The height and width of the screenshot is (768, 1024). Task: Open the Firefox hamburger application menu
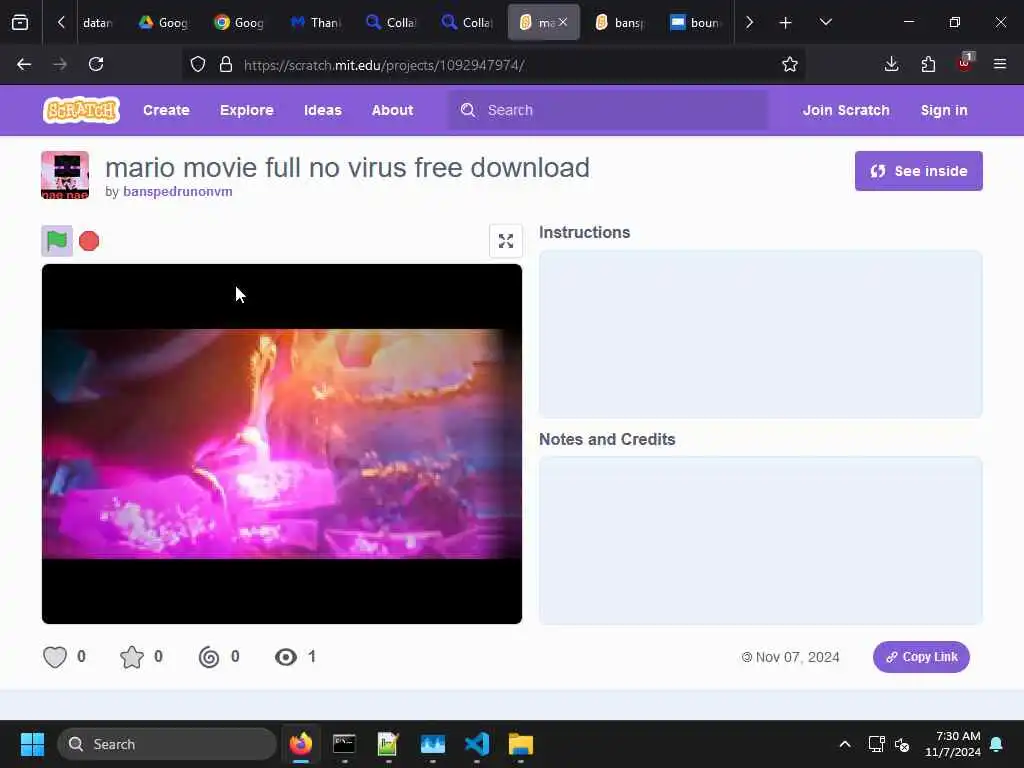point(1000,64)
